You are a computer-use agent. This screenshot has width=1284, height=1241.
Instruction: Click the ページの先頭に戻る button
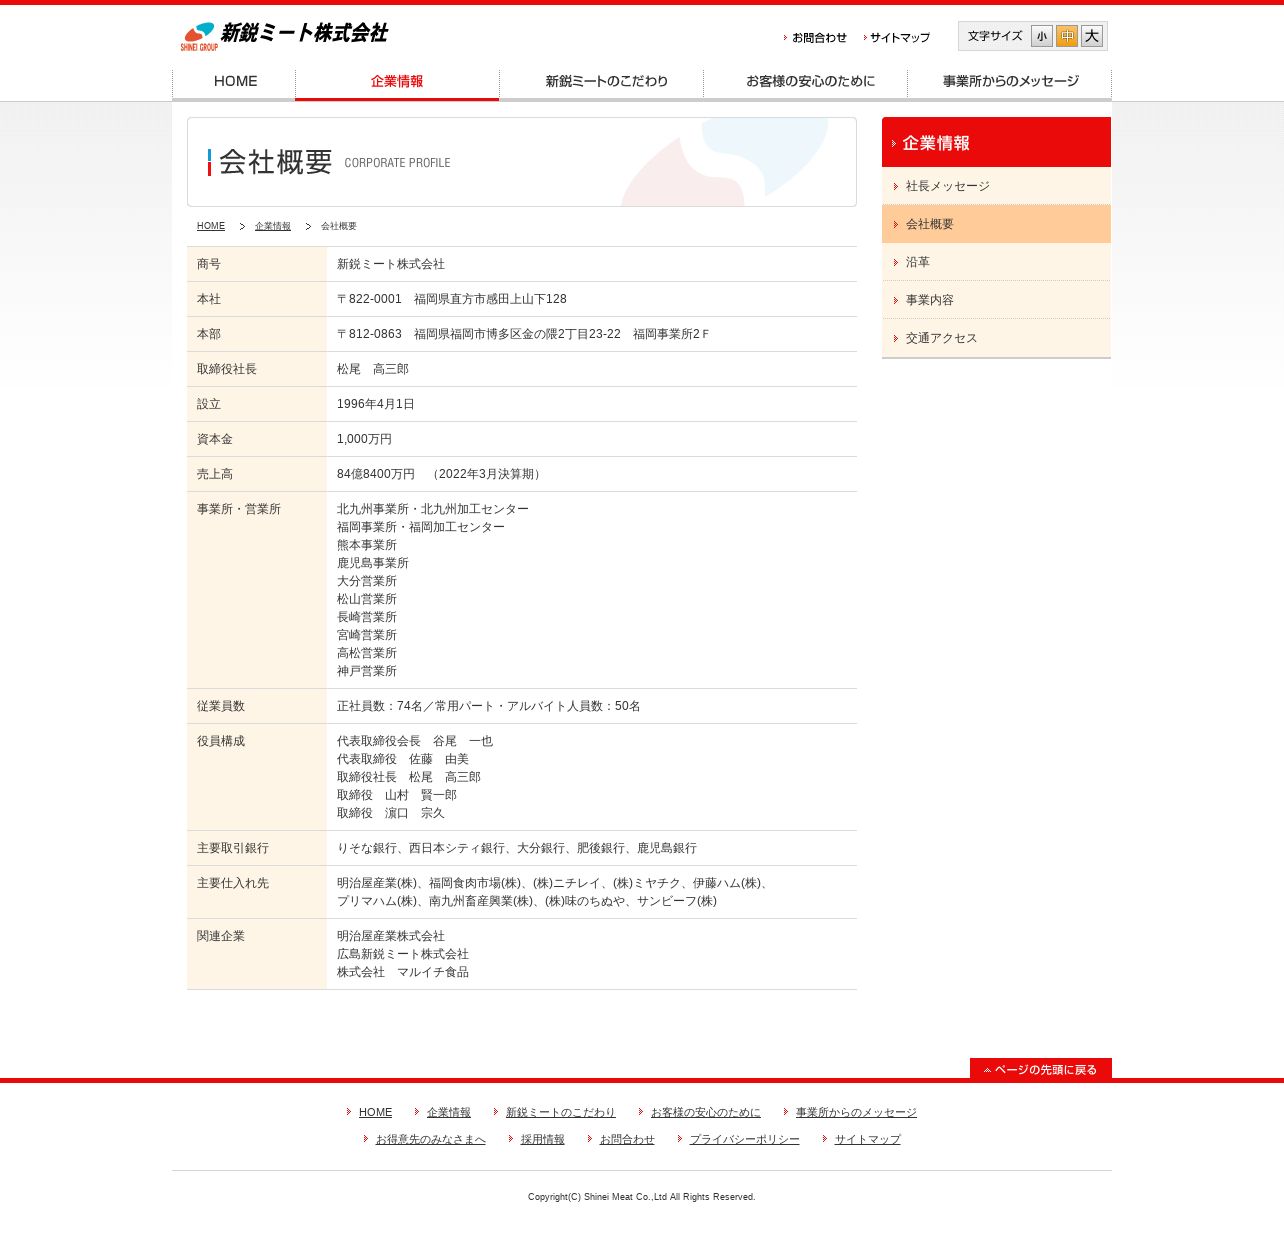1041,1069
